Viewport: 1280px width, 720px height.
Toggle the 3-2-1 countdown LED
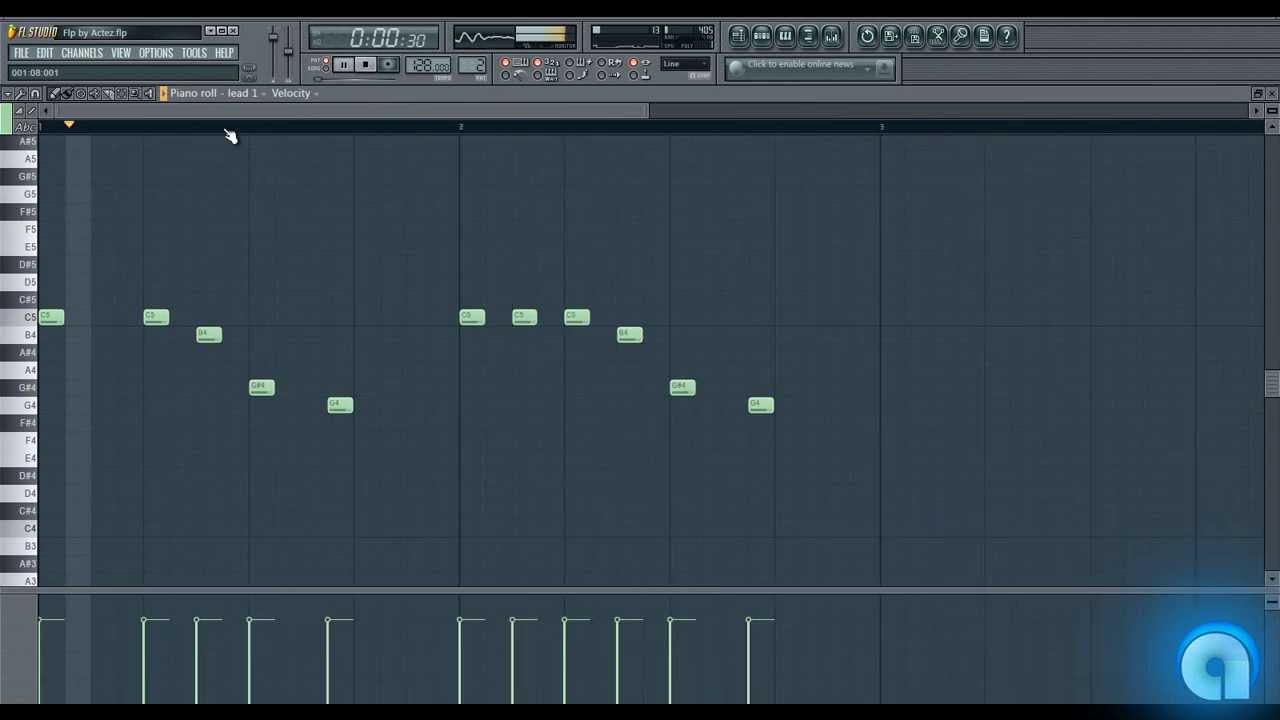tap(537, 62)
